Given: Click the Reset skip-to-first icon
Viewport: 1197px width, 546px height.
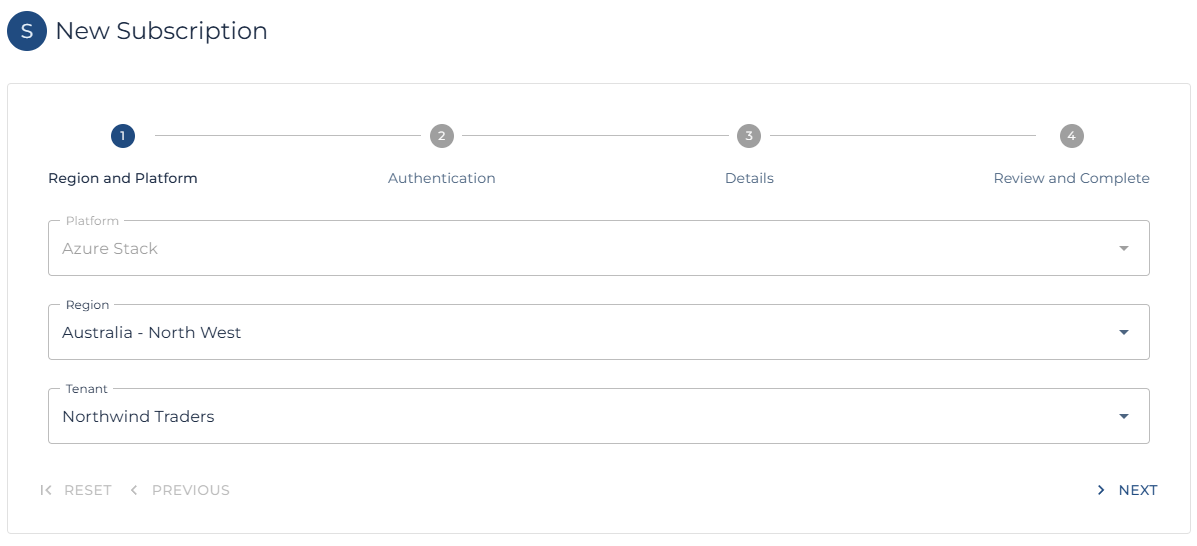Looking at the screenshot, I should click(x=46, y=490).
